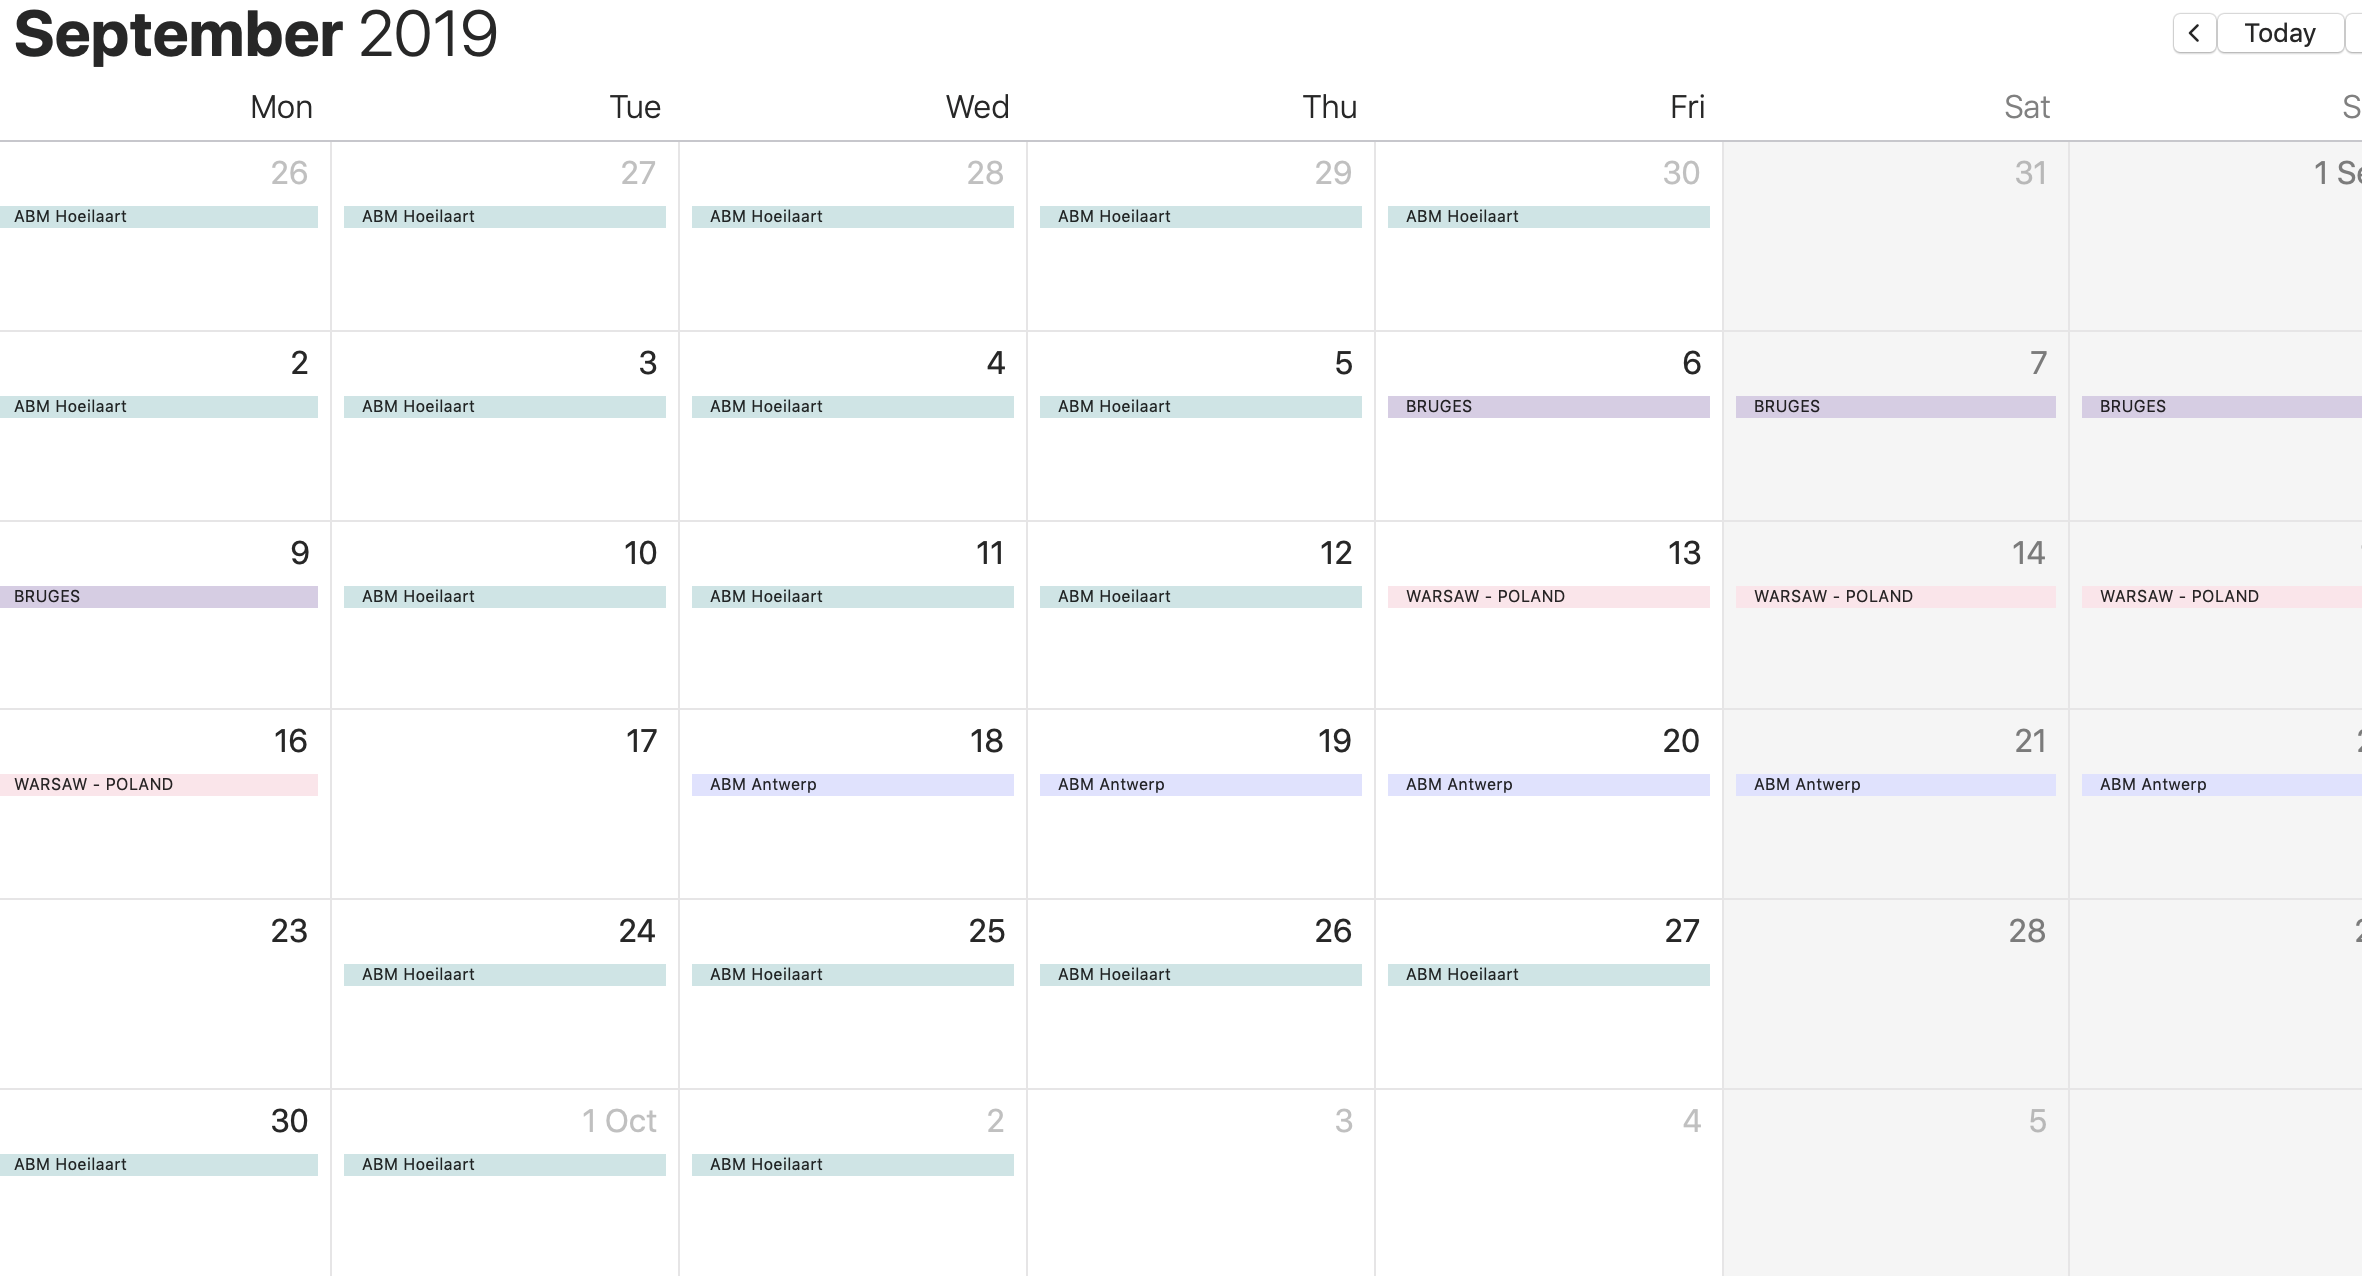This screenshot has width=2362, height=1276.
Task: Open ABM Hoeilaart event on September 2
Action: point(160,407)
